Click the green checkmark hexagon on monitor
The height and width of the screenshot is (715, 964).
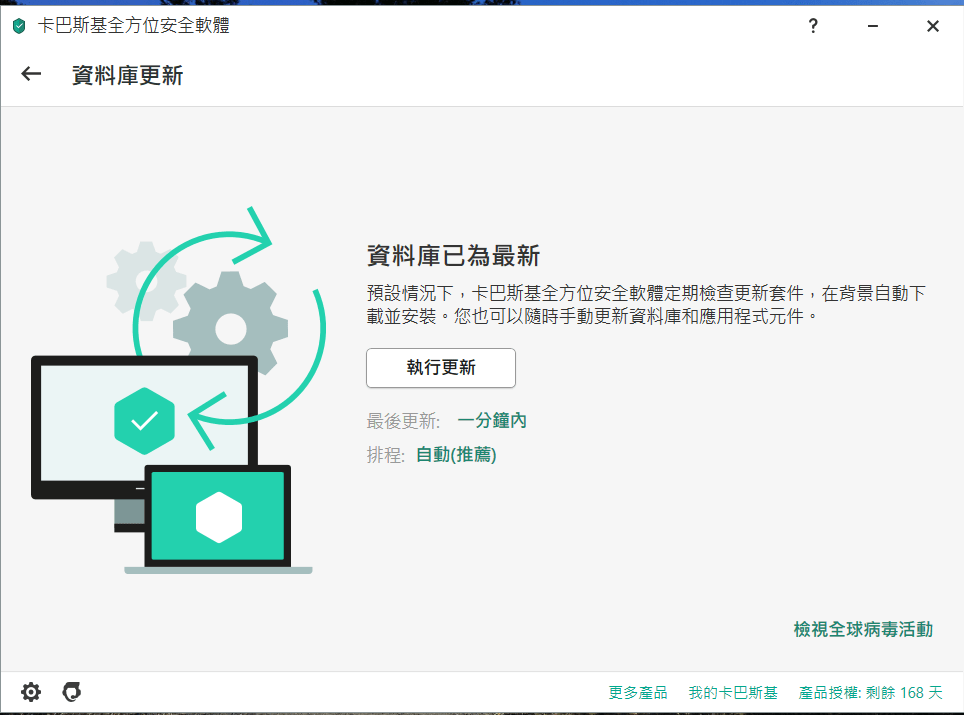pyautogui.click(x=145, y=420)
